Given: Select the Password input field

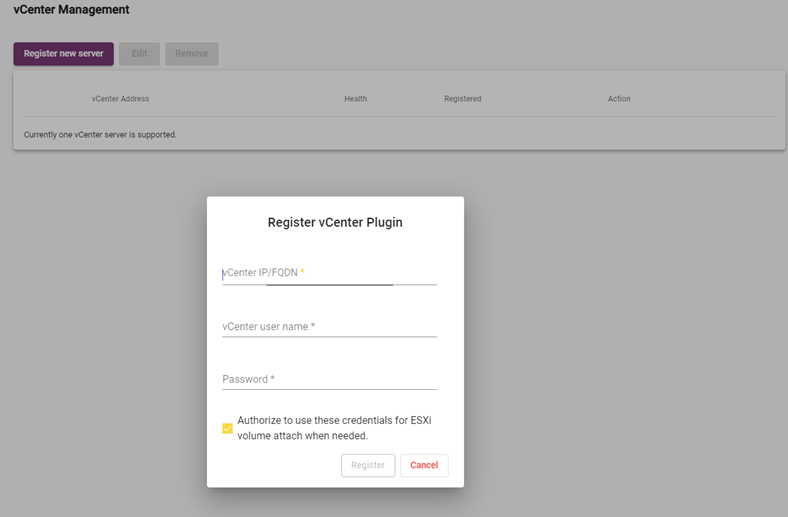Looking at the screenshot, I should pos(329,379).
